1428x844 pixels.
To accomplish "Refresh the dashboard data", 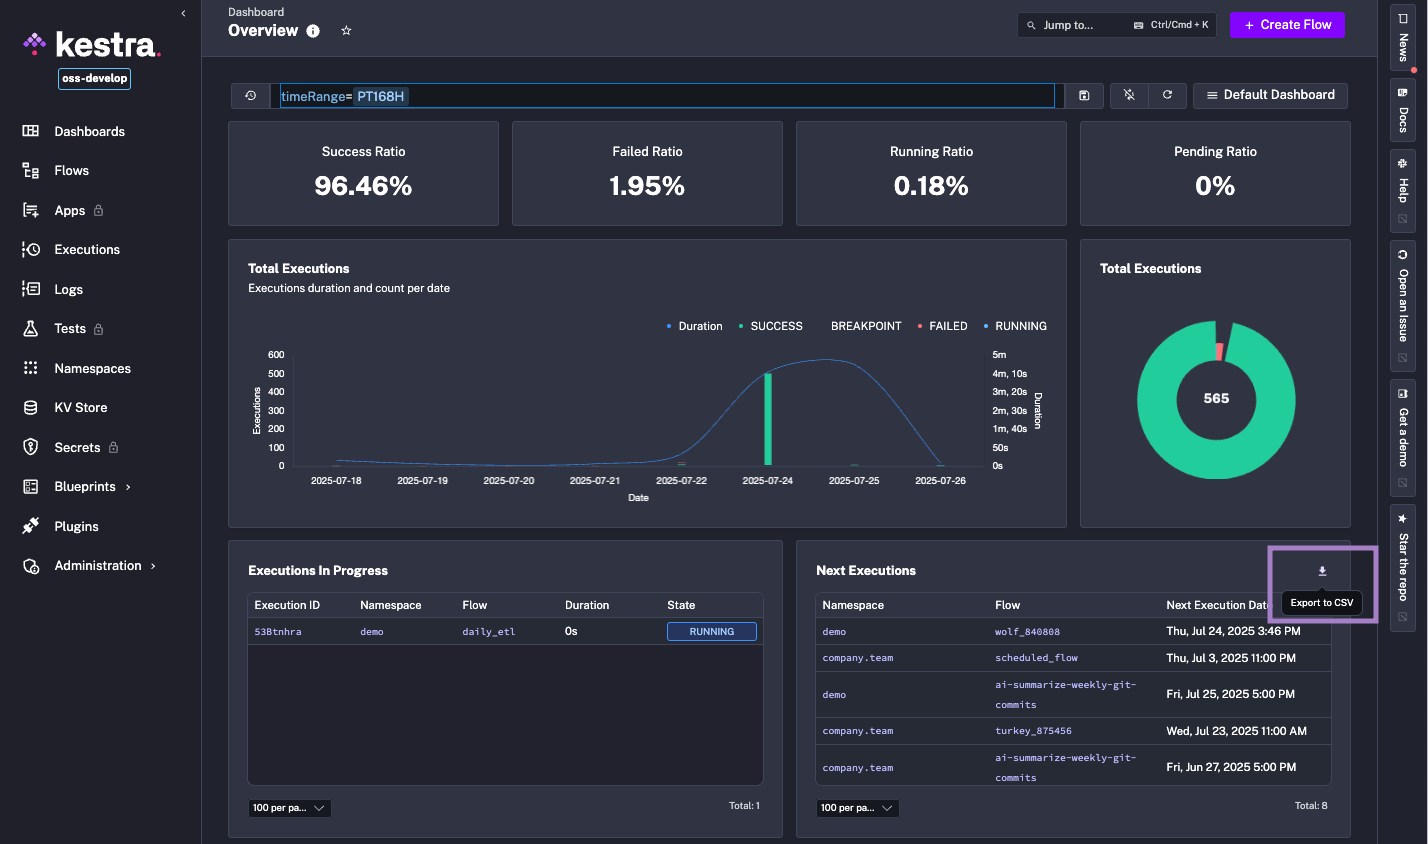I will [1167, 95].
